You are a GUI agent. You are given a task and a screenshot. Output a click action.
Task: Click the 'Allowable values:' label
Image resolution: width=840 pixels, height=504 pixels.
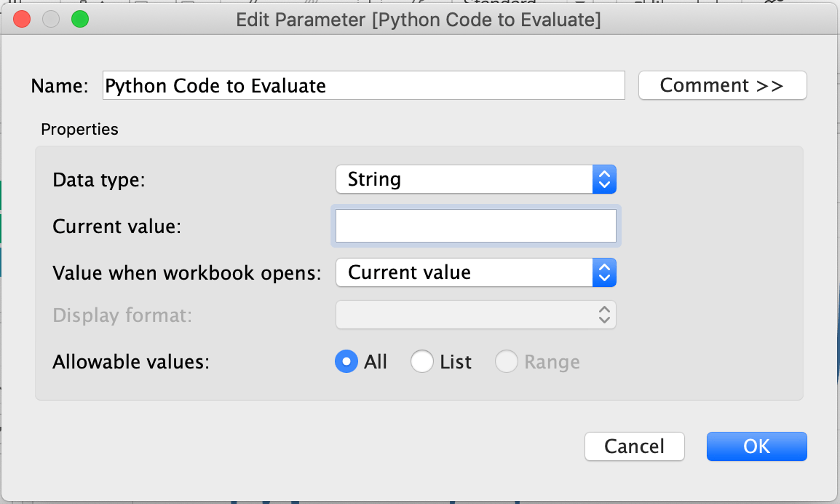click(x=131, y=362)
